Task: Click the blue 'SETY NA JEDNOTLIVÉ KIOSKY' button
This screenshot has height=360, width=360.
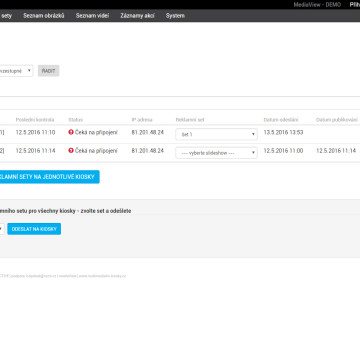Action: (x=50, y=177)
